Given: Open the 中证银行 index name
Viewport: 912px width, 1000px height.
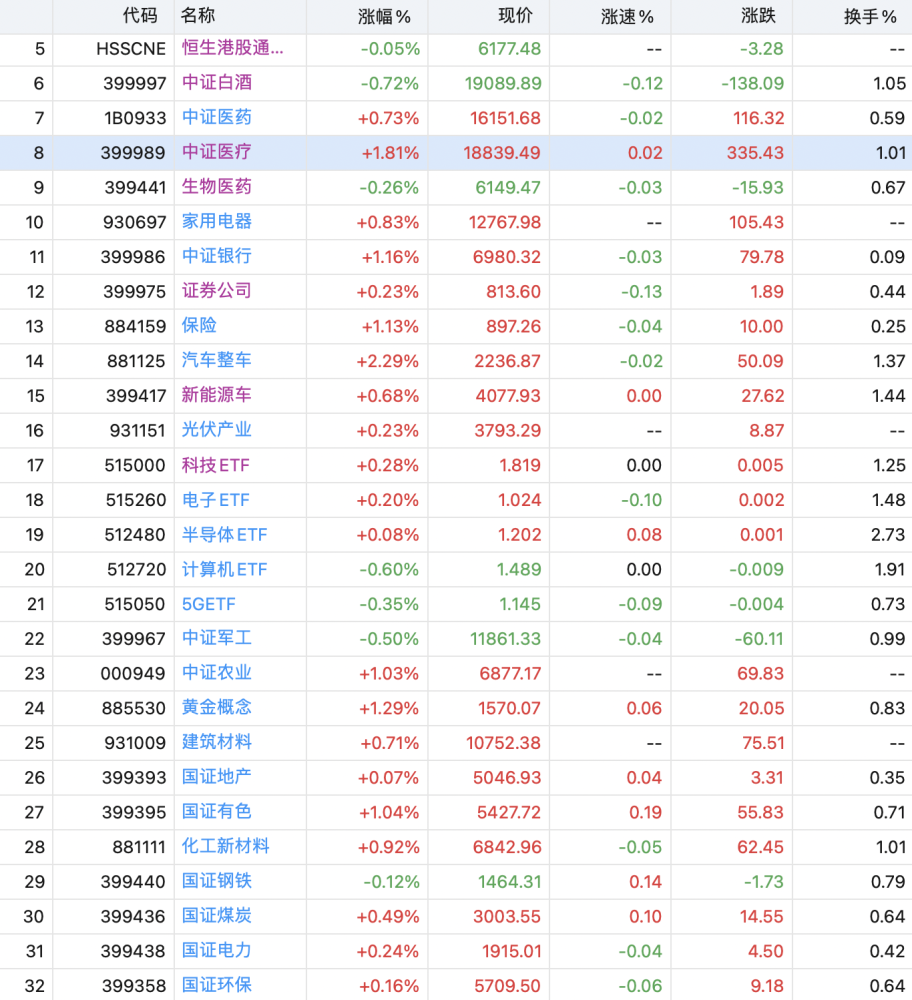Looking at the screenshot, I should 217,256.
